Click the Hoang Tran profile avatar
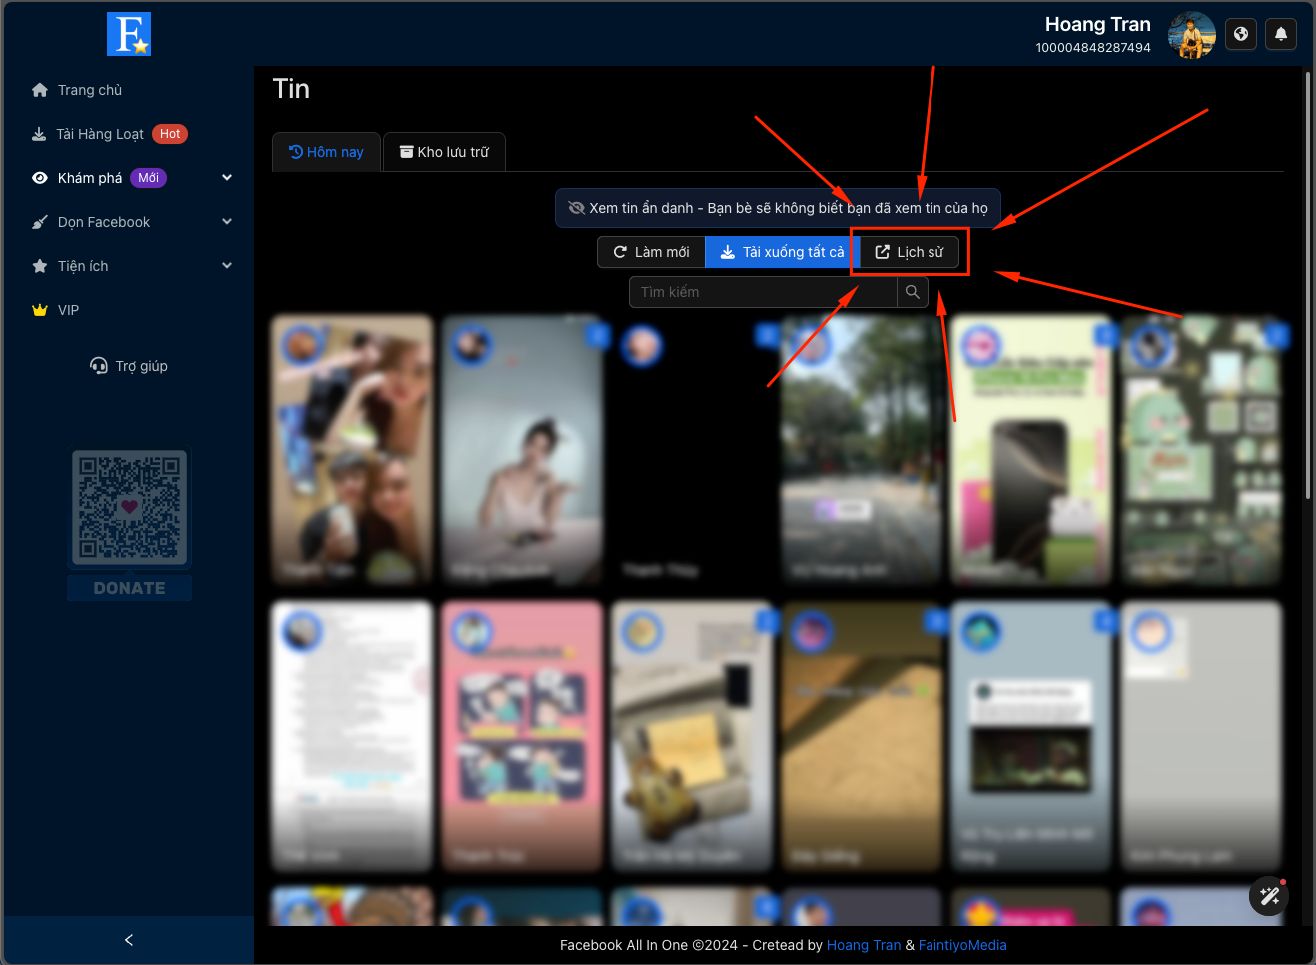 pos(1192,36)
